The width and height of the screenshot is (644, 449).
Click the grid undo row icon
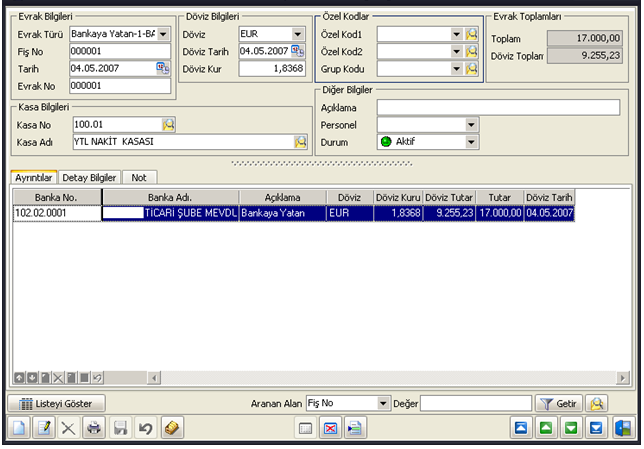(97, 378)
